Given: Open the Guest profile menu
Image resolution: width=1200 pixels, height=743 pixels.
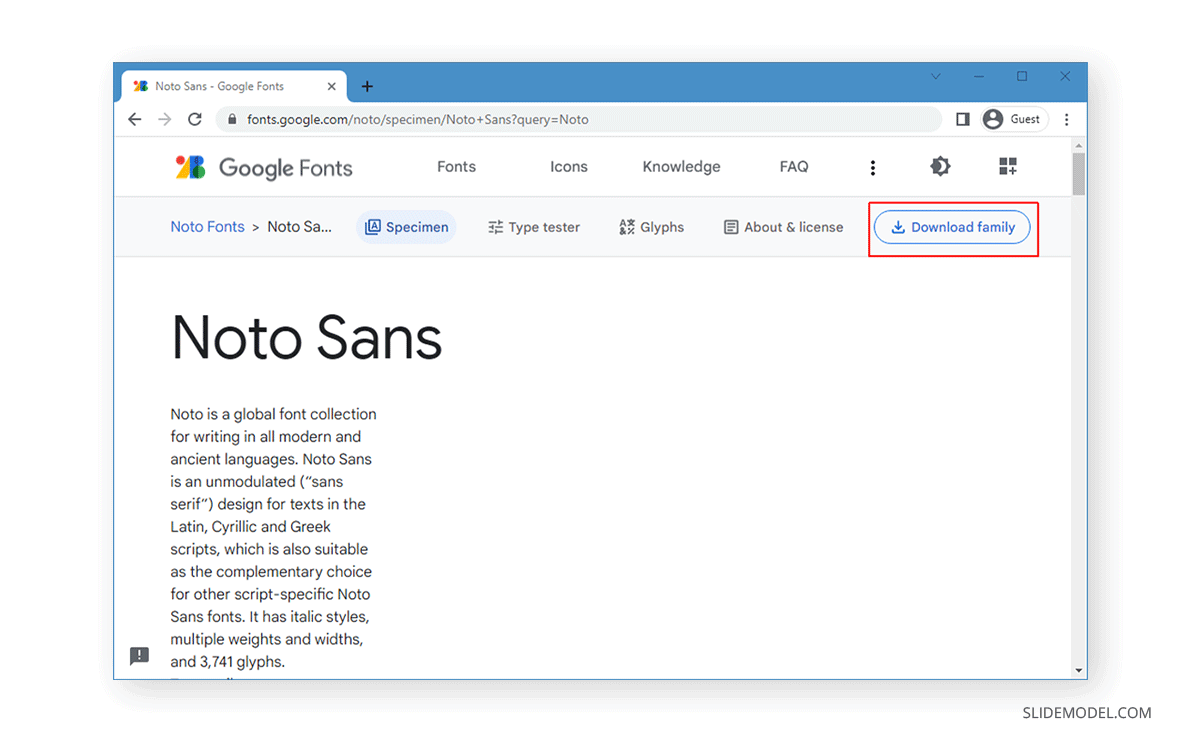Looking at the screenshot, I should [1014, 119].
